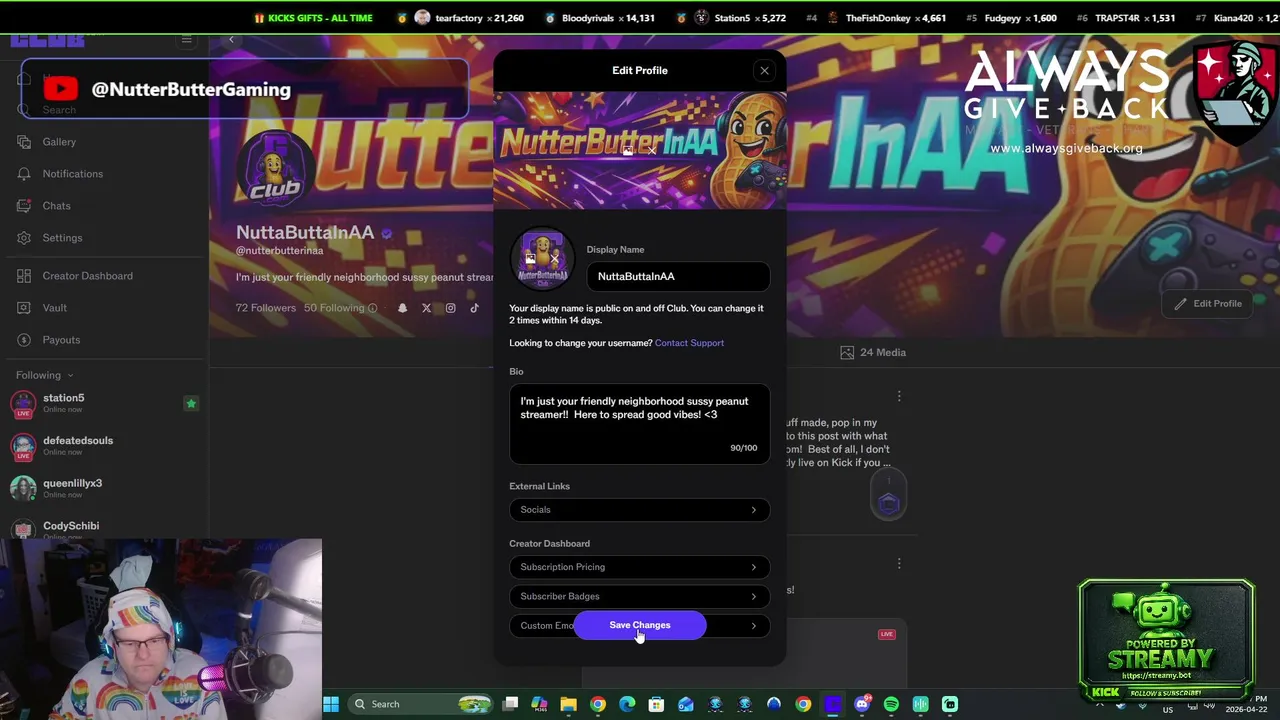Click the Vault lock icon
Screen dimensions: 1280x720
[23, 308]
